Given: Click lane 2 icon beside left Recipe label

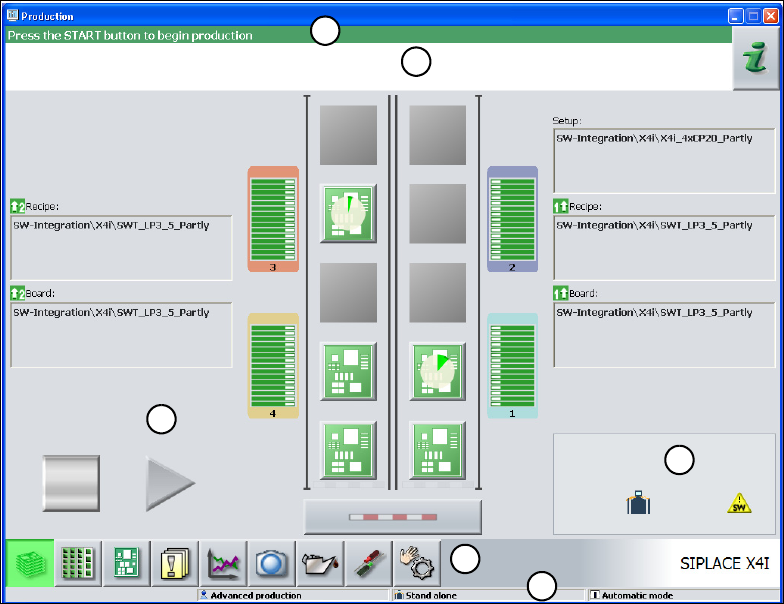Looking at the screenshot, I should click(x=18, y=206).
